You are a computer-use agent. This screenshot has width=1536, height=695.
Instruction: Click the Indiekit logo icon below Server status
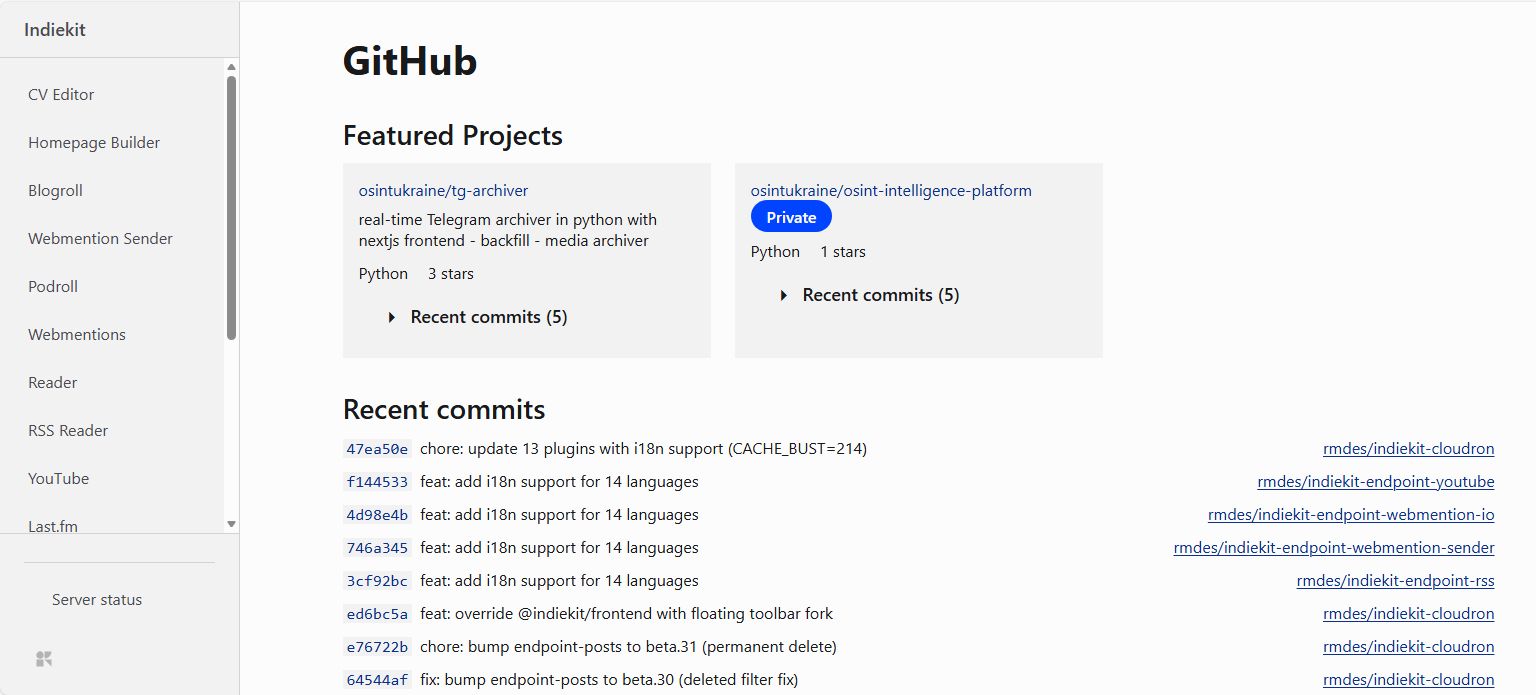[44, 659]
